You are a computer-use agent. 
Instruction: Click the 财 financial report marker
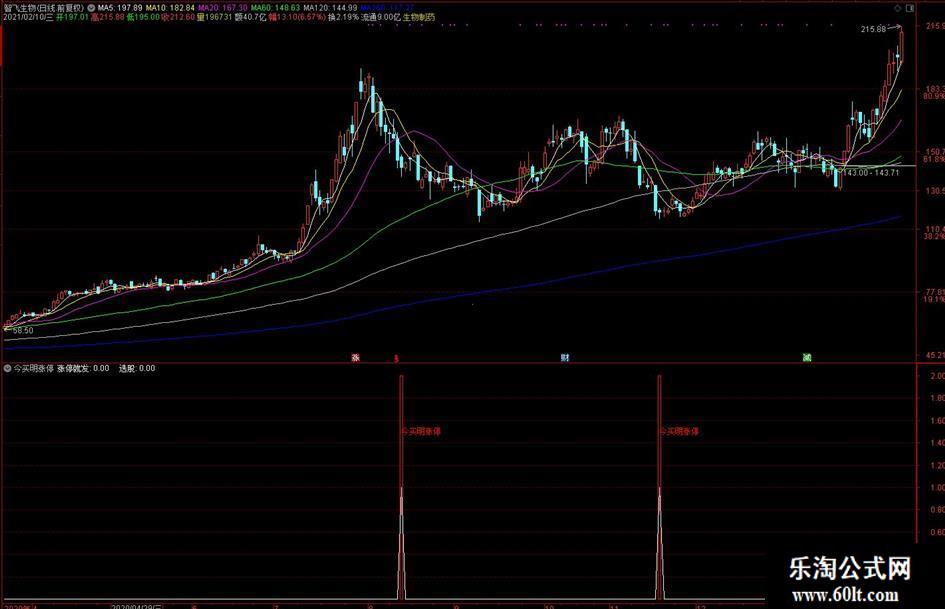(x=565, y=358)
